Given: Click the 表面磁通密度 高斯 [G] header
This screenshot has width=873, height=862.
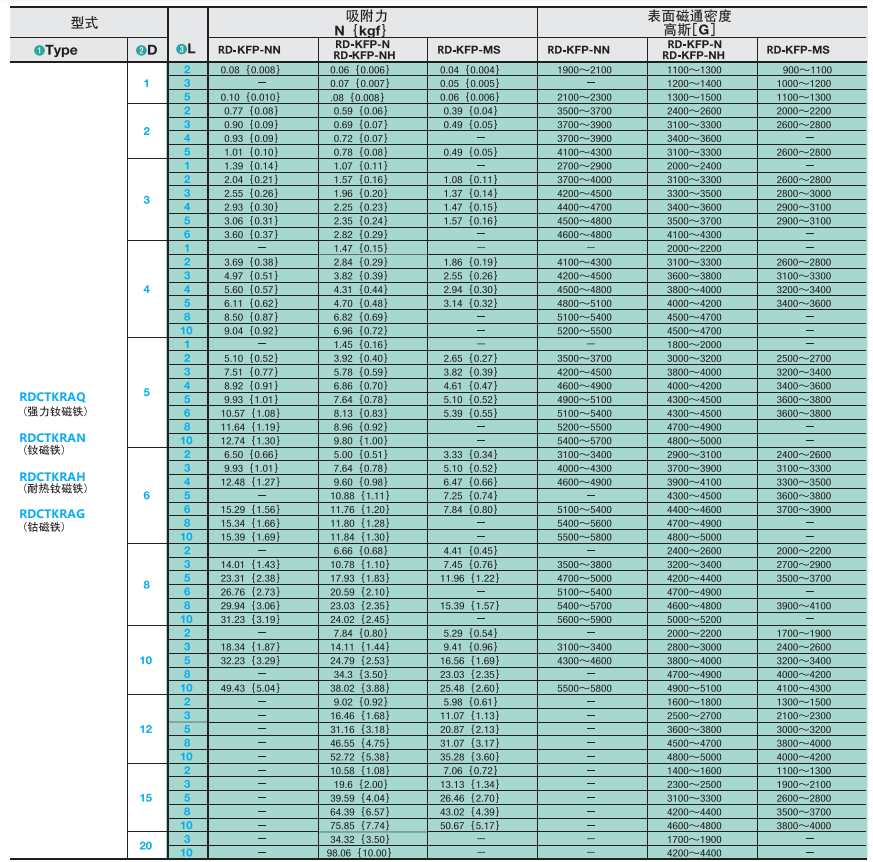Looking at the screenshot, I should 702,23.
